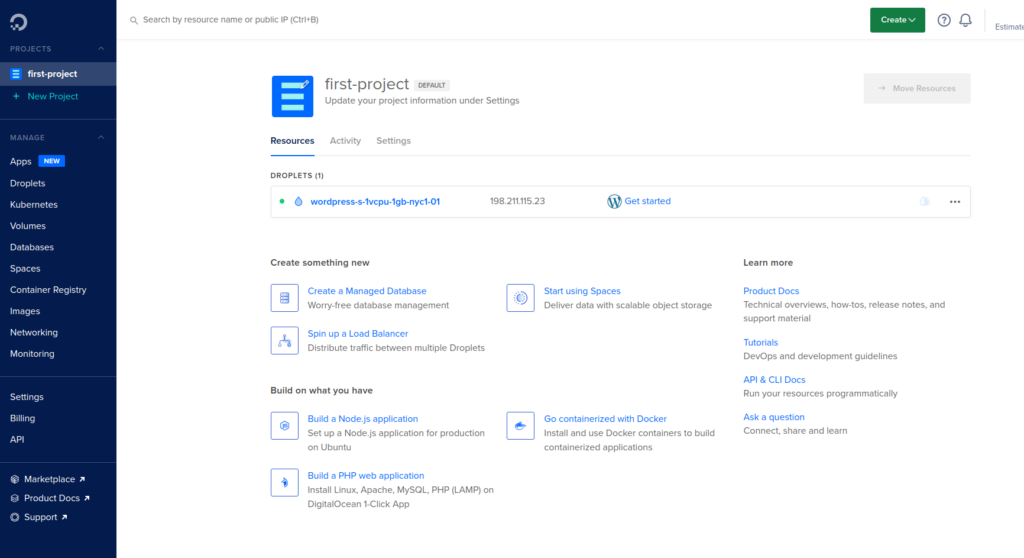The height and width of the screenshot is (558, 1024).
Task: Open the Tutorials link
Action: [x=760, y=342]
